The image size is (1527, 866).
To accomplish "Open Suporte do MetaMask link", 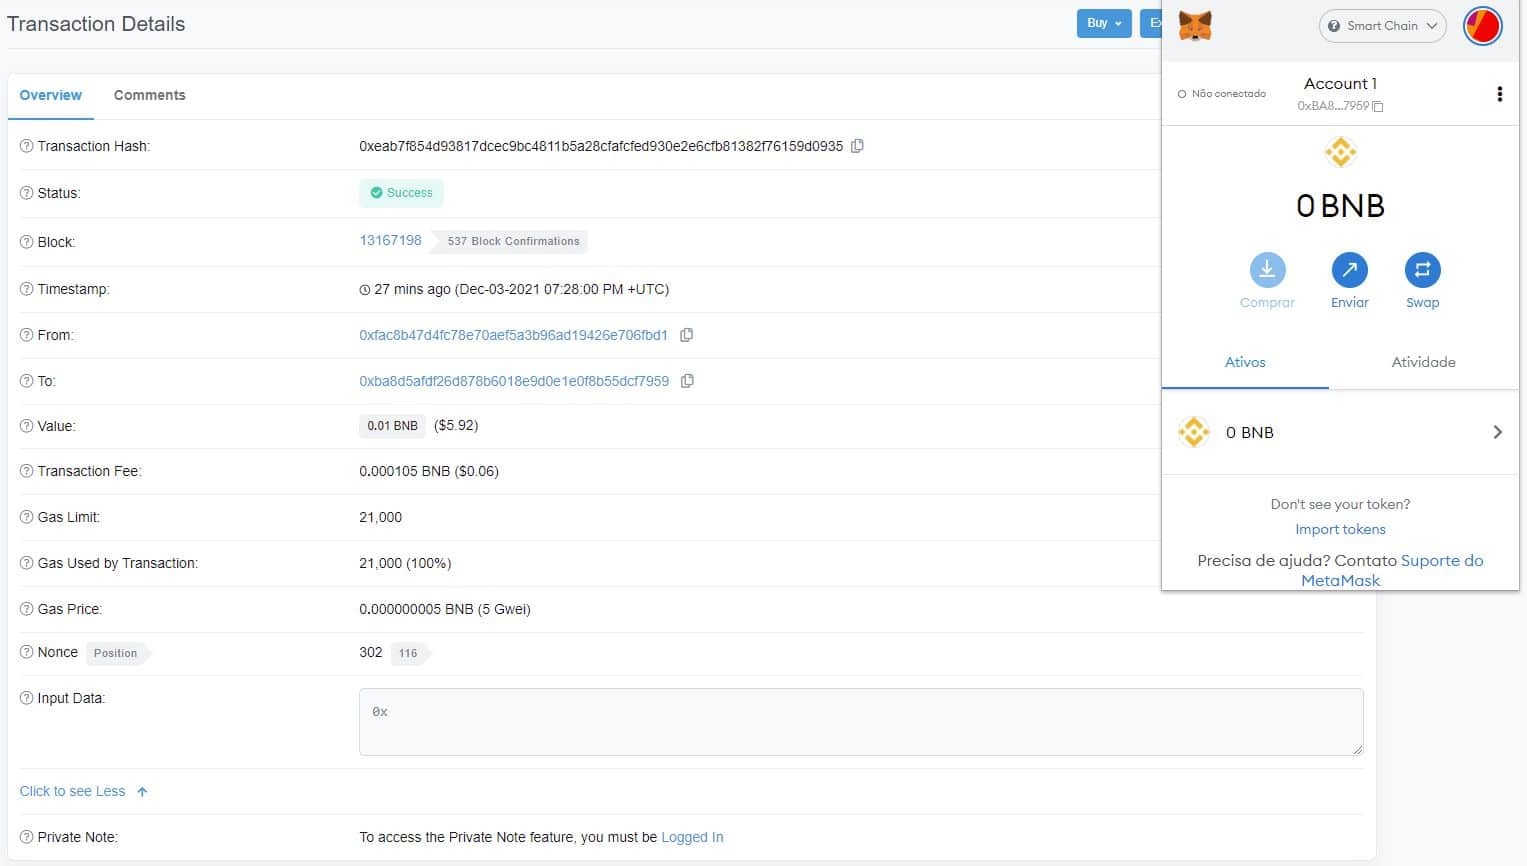I will tap(1391, 570).
